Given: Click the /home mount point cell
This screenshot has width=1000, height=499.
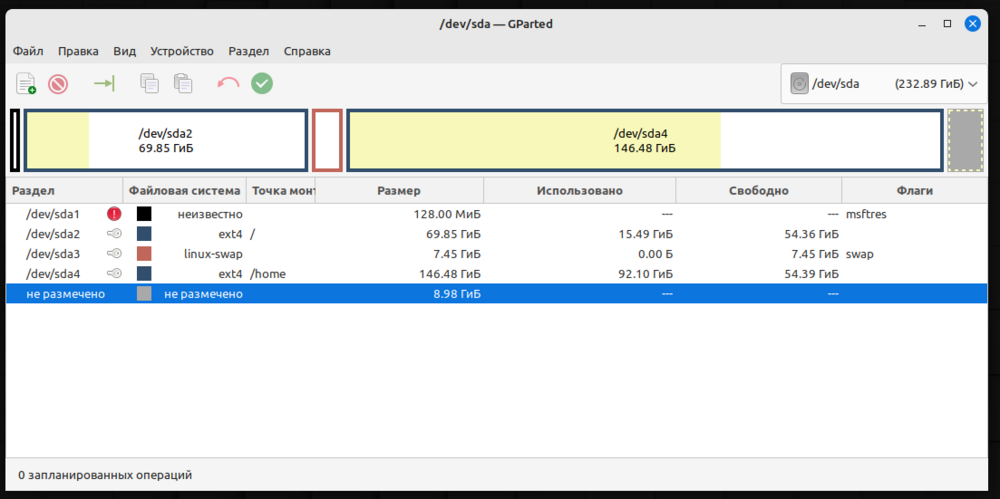Looking at the screenshot, I should tap(268, 274).
